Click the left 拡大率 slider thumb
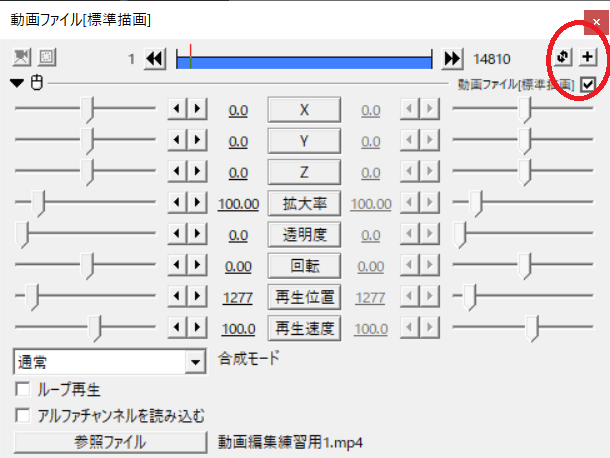This screenshot has width=610, height=458. pyautogui.click(x=38, y=204)
